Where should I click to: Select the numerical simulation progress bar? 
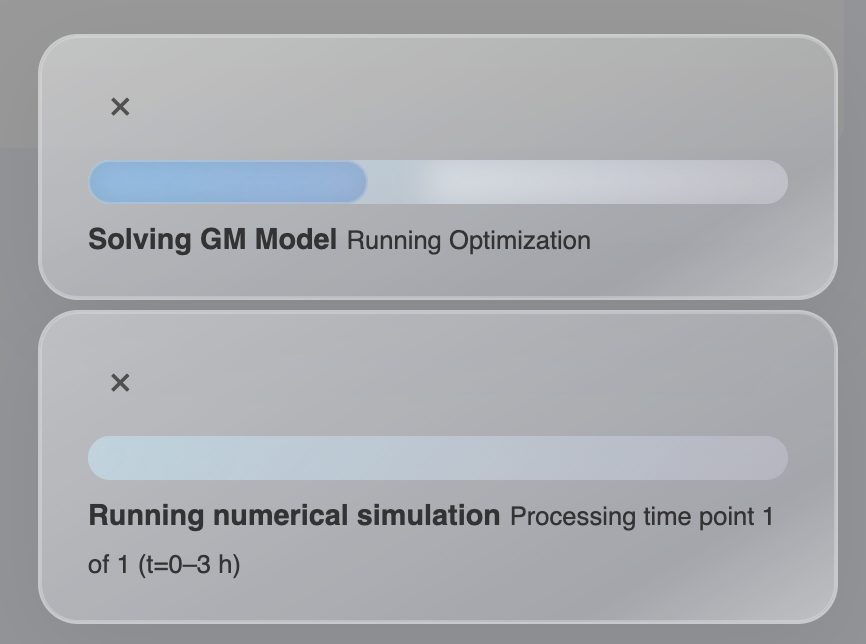437,457
